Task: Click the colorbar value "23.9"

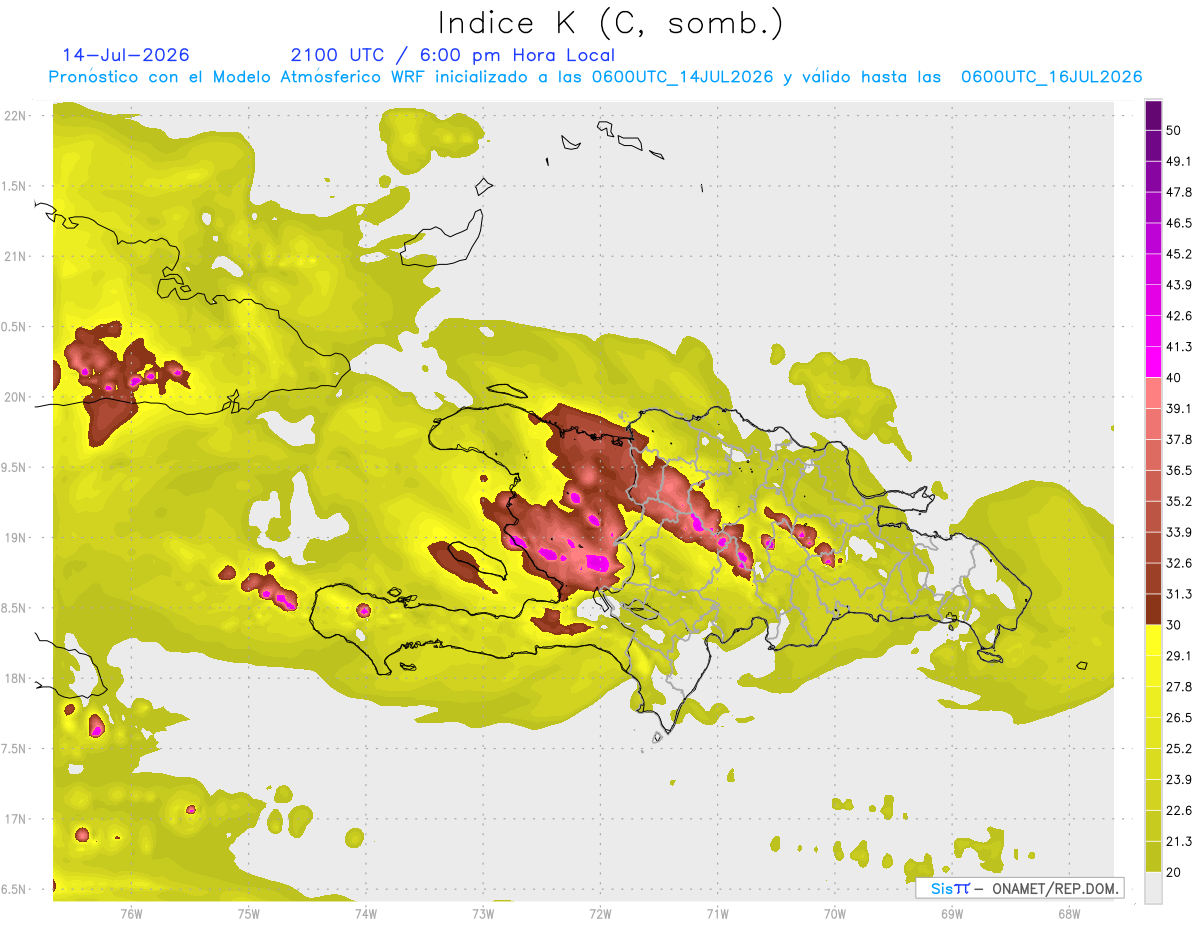Action: [x=1179, y=779]
